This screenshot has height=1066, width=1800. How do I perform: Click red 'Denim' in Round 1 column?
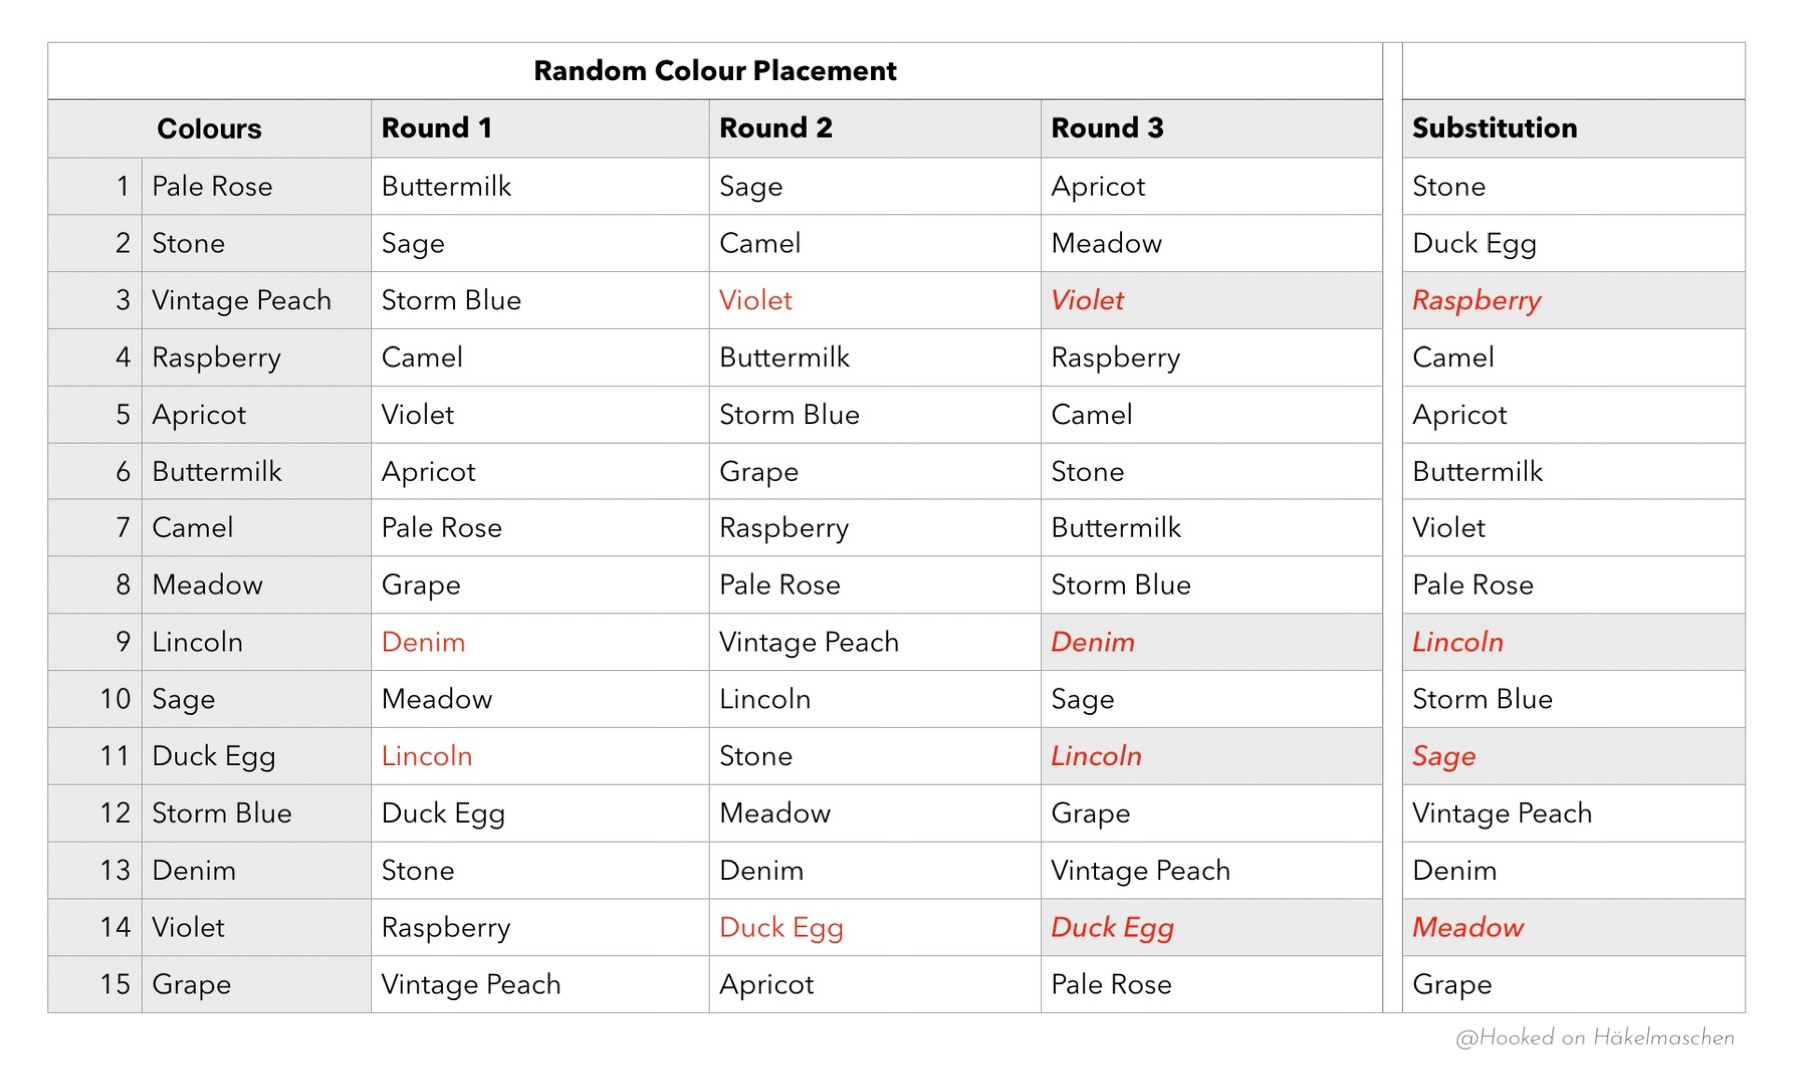423,642
